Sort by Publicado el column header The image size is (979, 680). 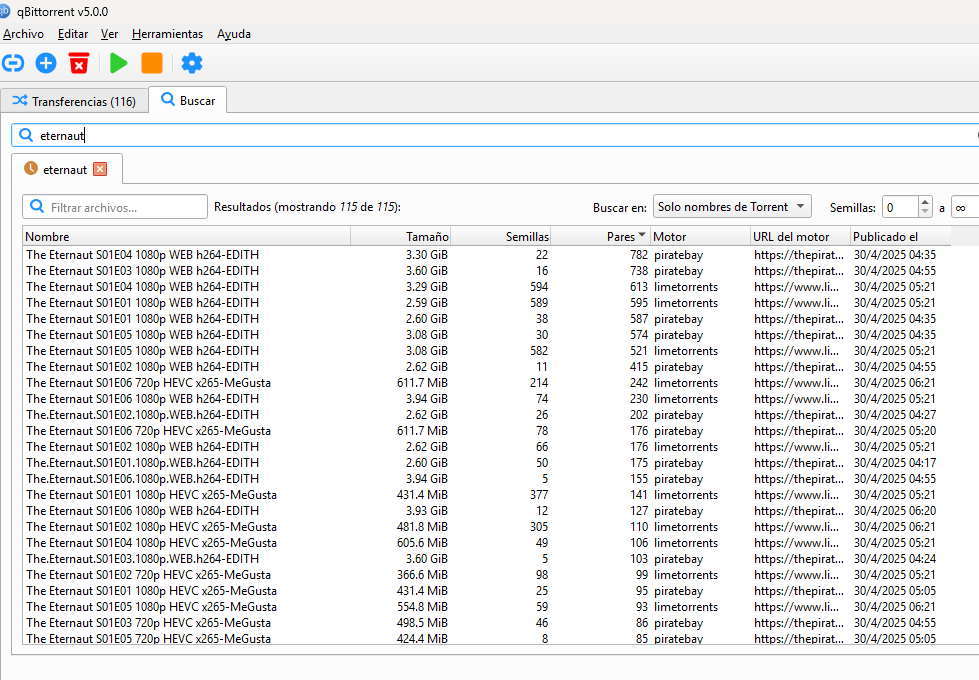coord(900,237)
